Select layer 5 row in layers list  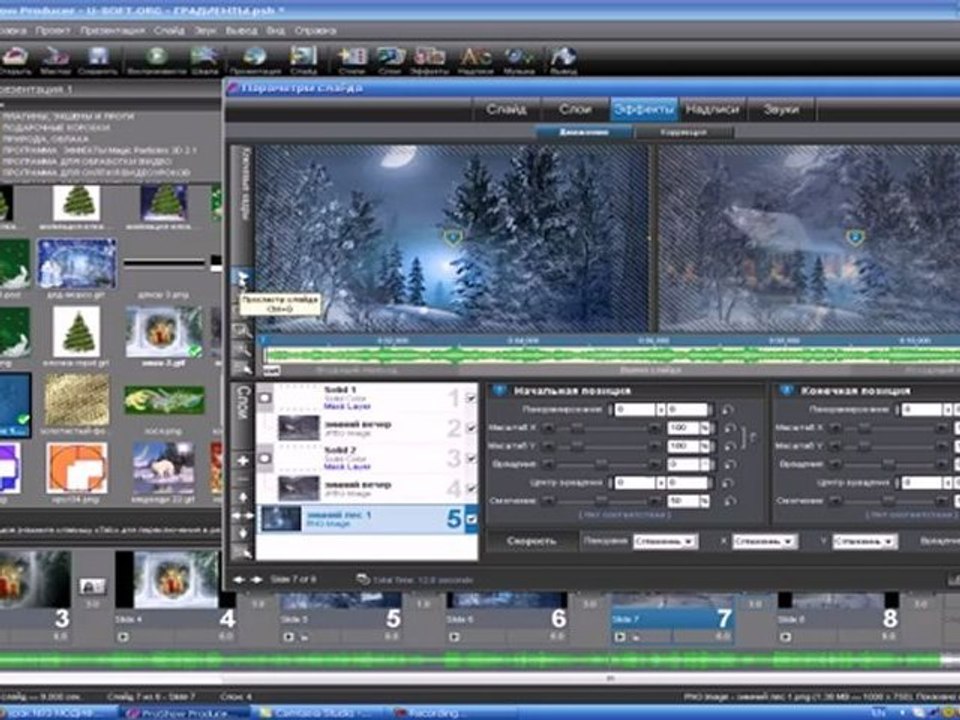pos(367,519)
